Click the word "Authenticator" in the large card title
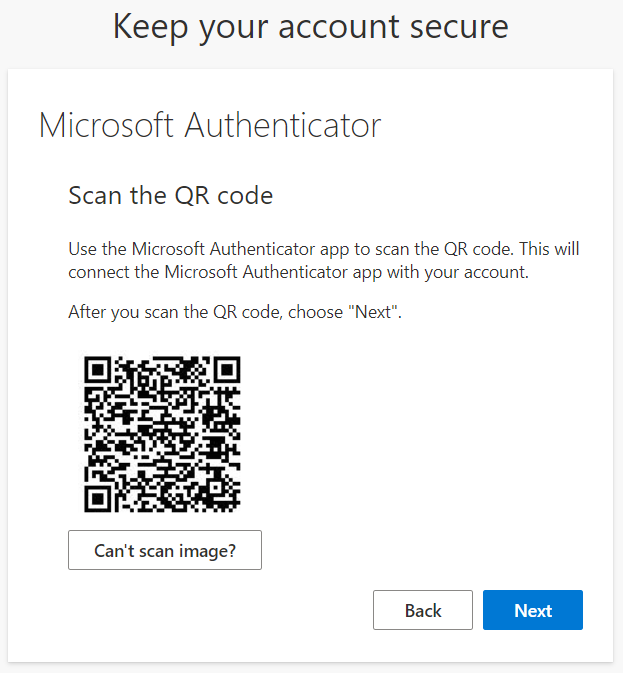The height and width of the screenshot is (673, 623). 283,125
